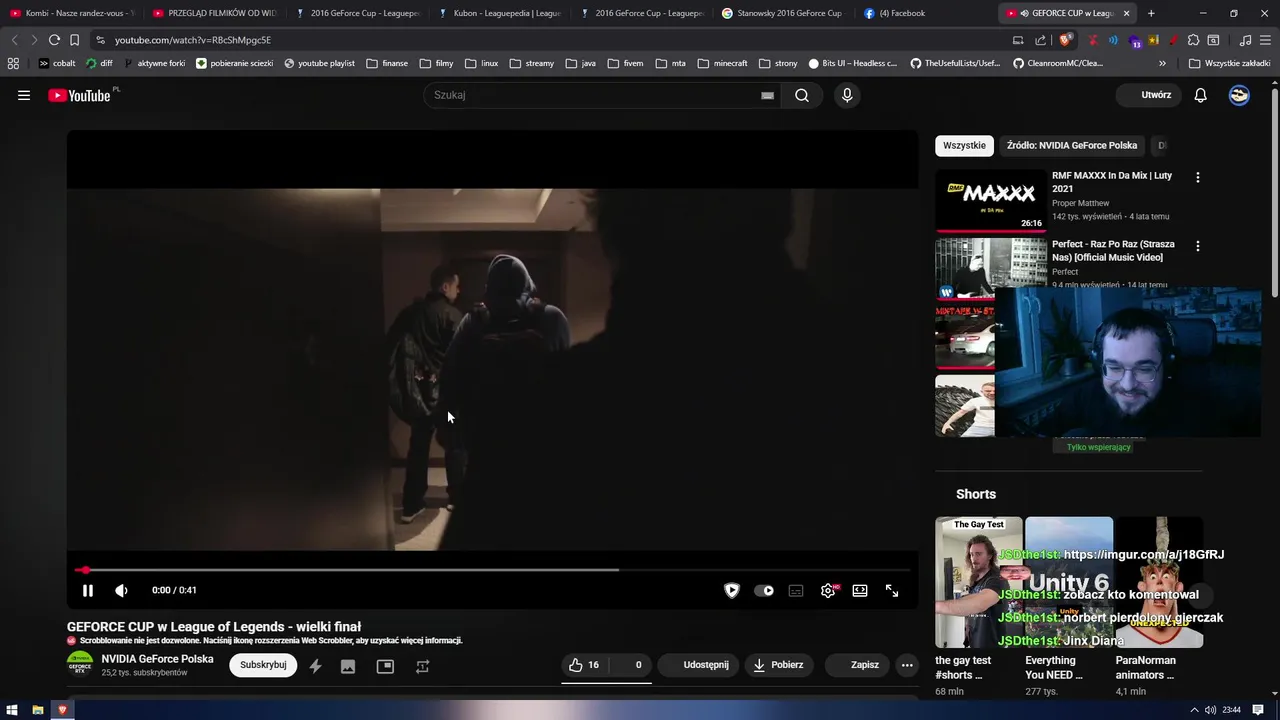
Task: Switch to Kombi - Nasze randez-vous tab
Action: click(x=70, y=13)
